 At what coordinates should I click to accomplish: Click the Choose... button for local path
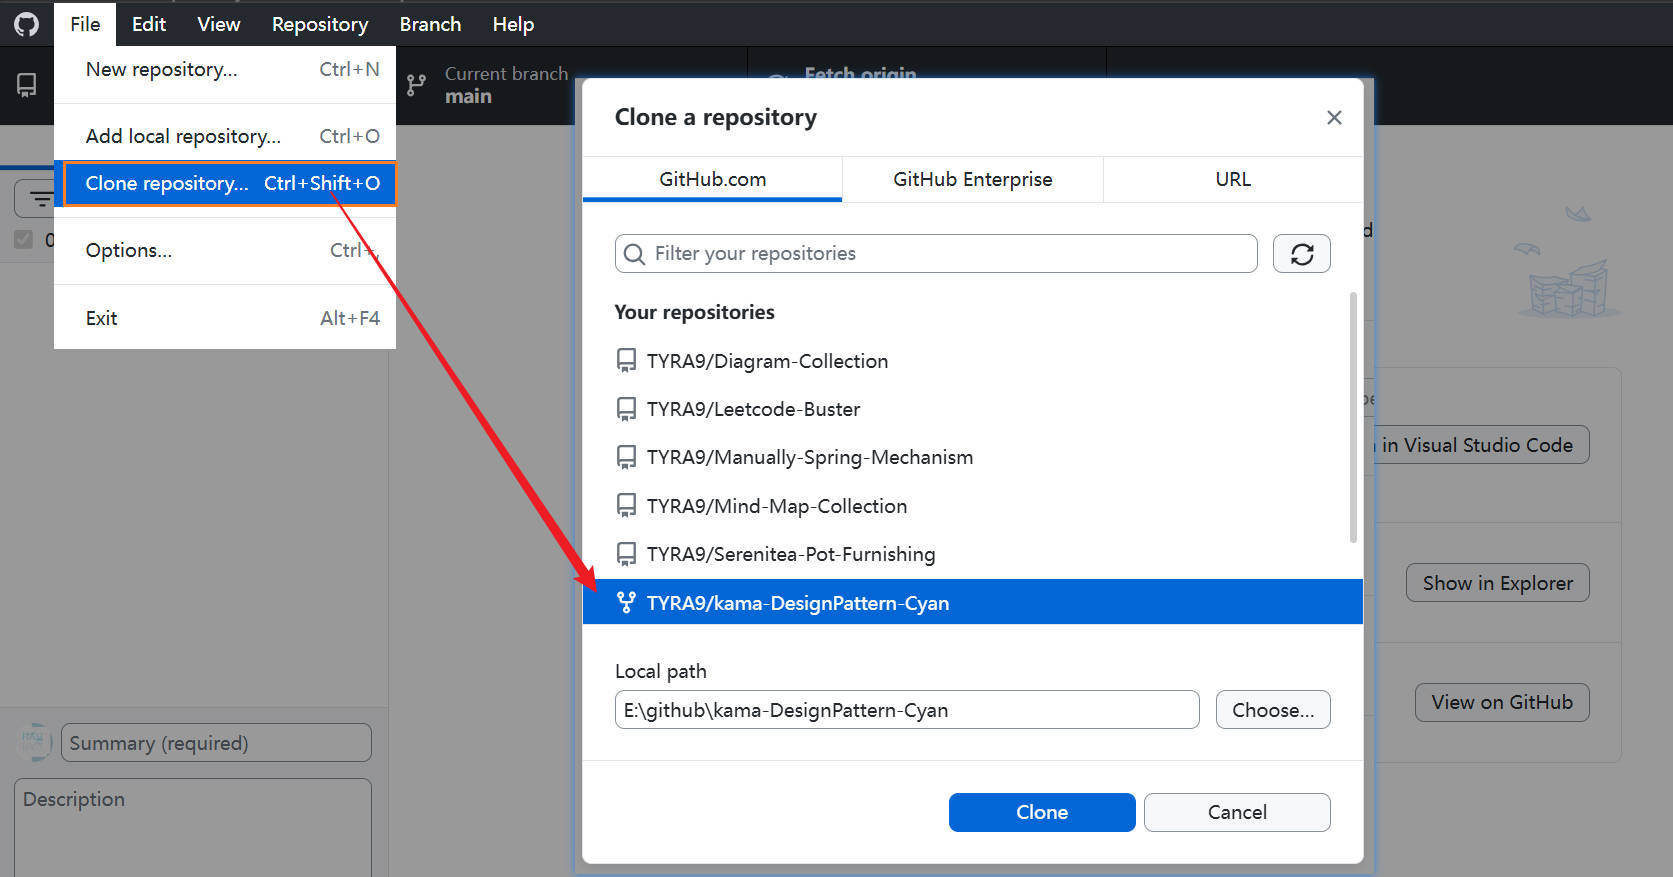tap(1273, 710)
